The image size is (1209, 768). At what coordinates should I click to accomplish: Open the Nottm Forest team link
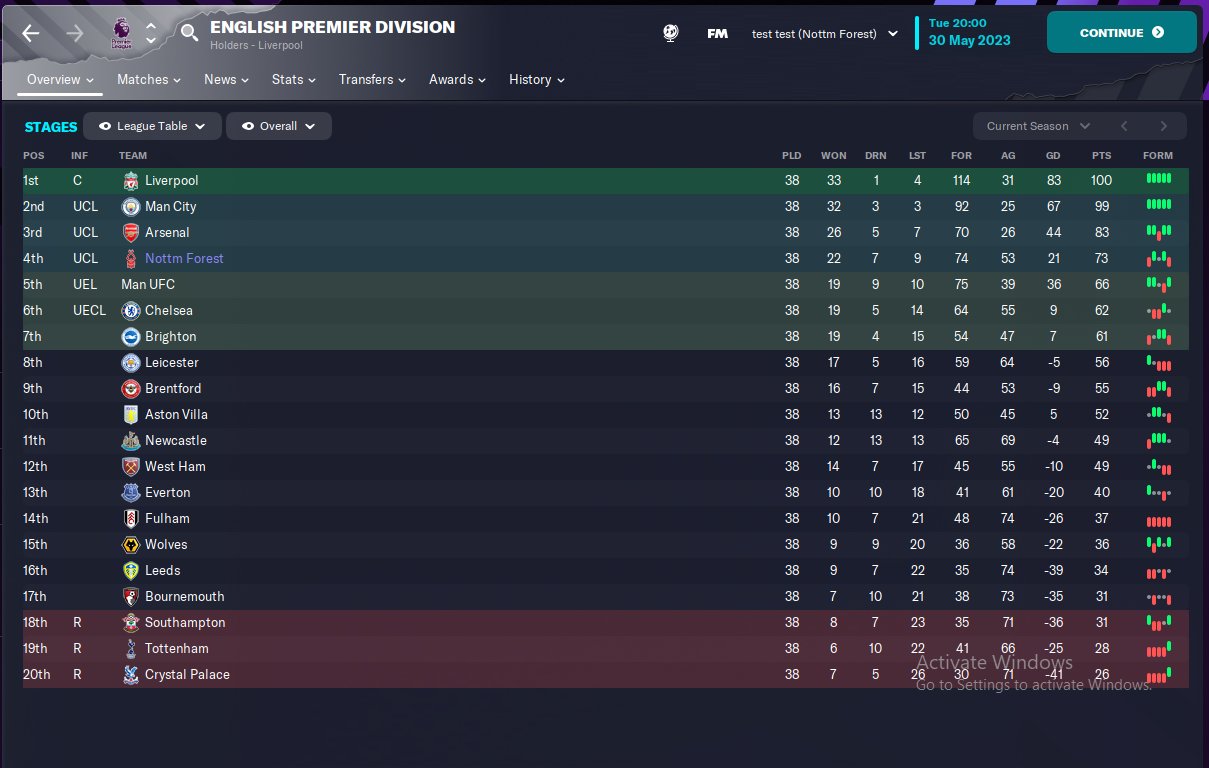(x=184, y=259)
